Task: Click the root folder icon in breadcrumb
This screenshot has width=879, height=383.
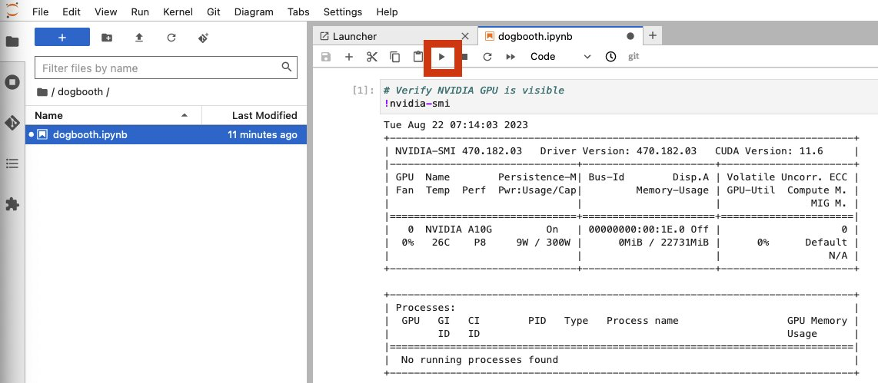Action: [42, 92]
